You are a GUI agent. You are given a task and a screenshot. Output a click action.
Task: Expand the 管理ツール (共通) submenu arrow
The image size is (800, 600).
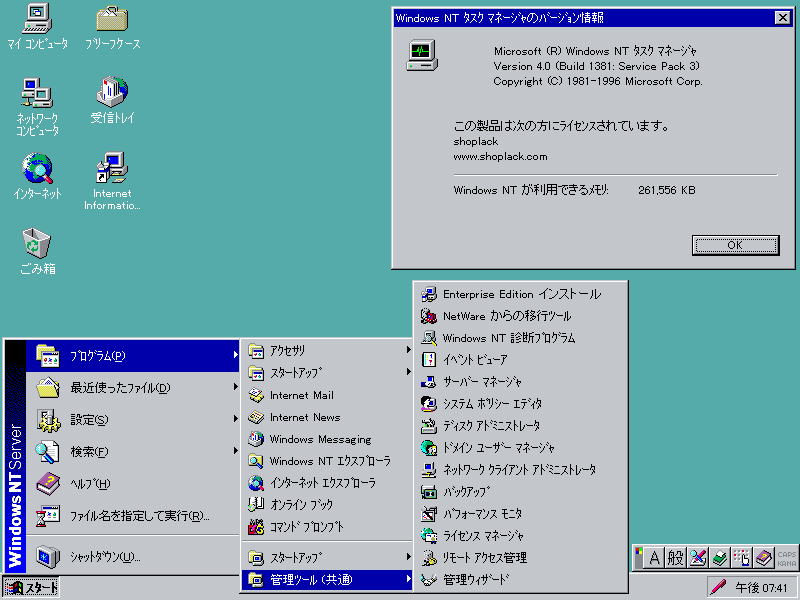click(x=408, y=579)
